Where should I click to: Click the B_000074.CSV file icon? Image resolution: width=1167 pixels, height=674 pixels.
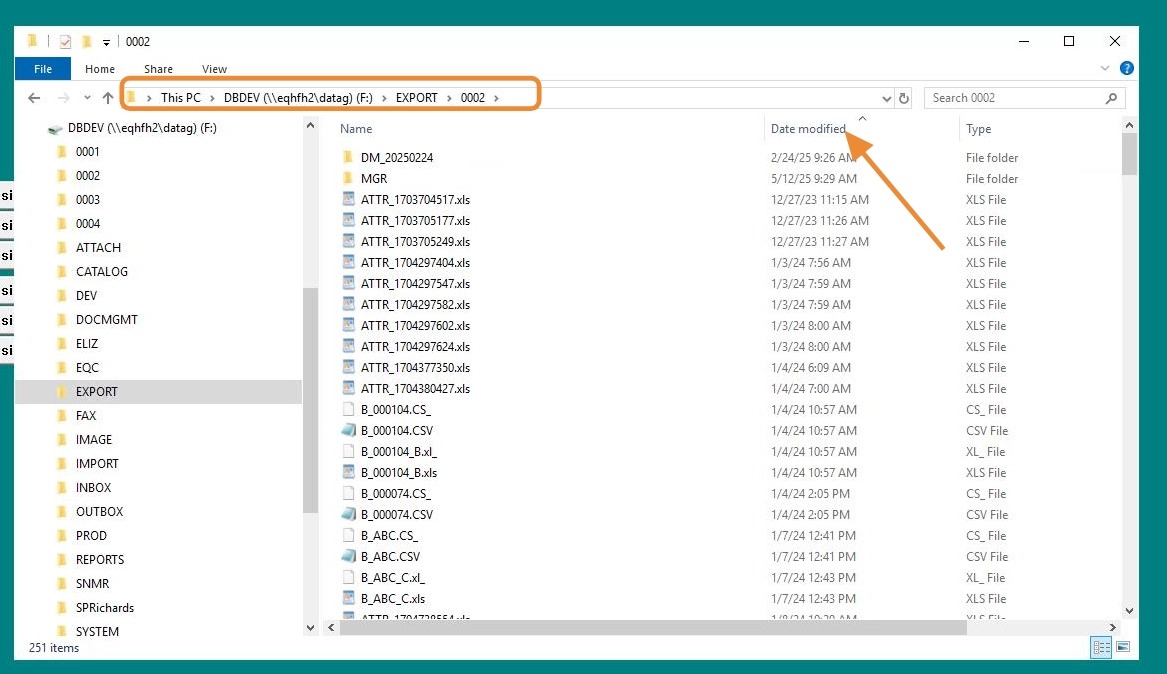pos(348,514)
